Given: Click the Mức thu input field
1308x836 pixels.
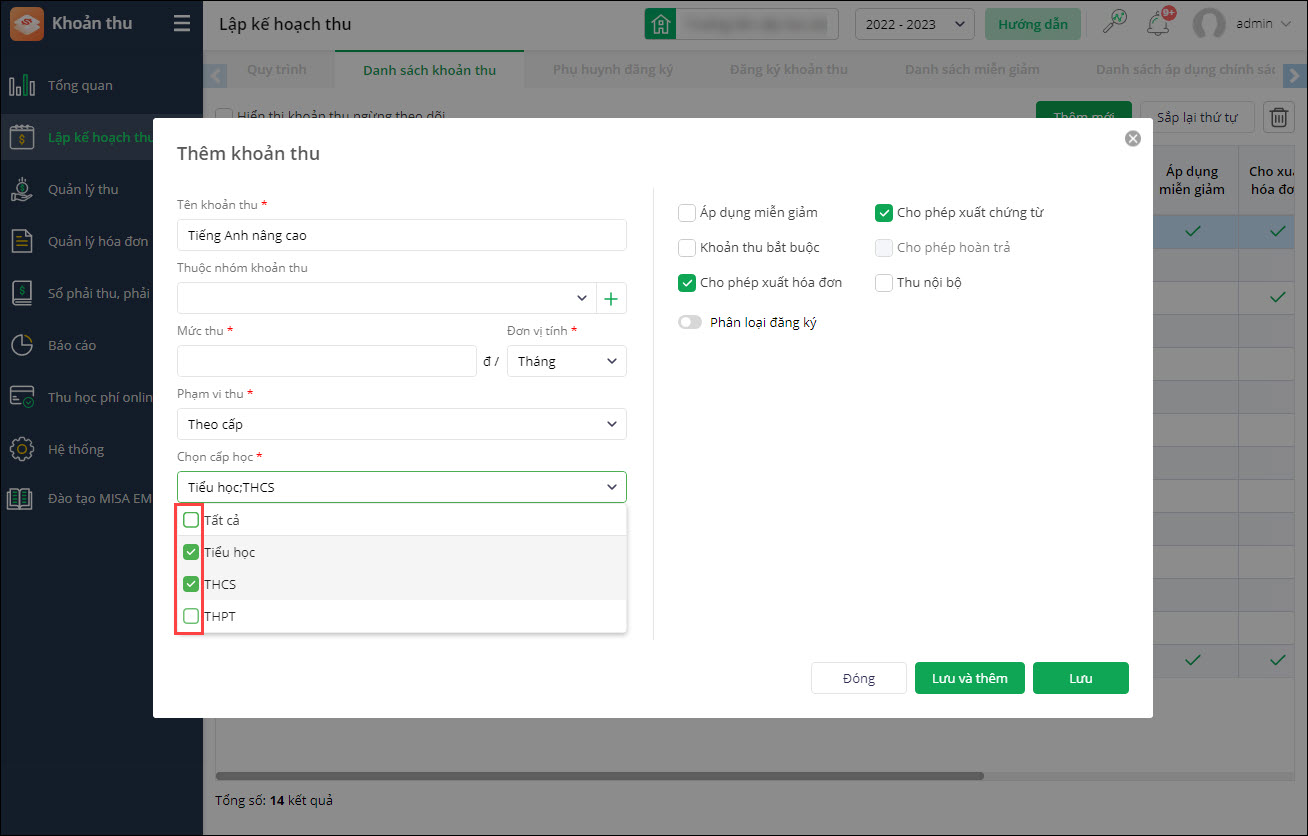Looking at the screenshot, I should coord(326,361).
